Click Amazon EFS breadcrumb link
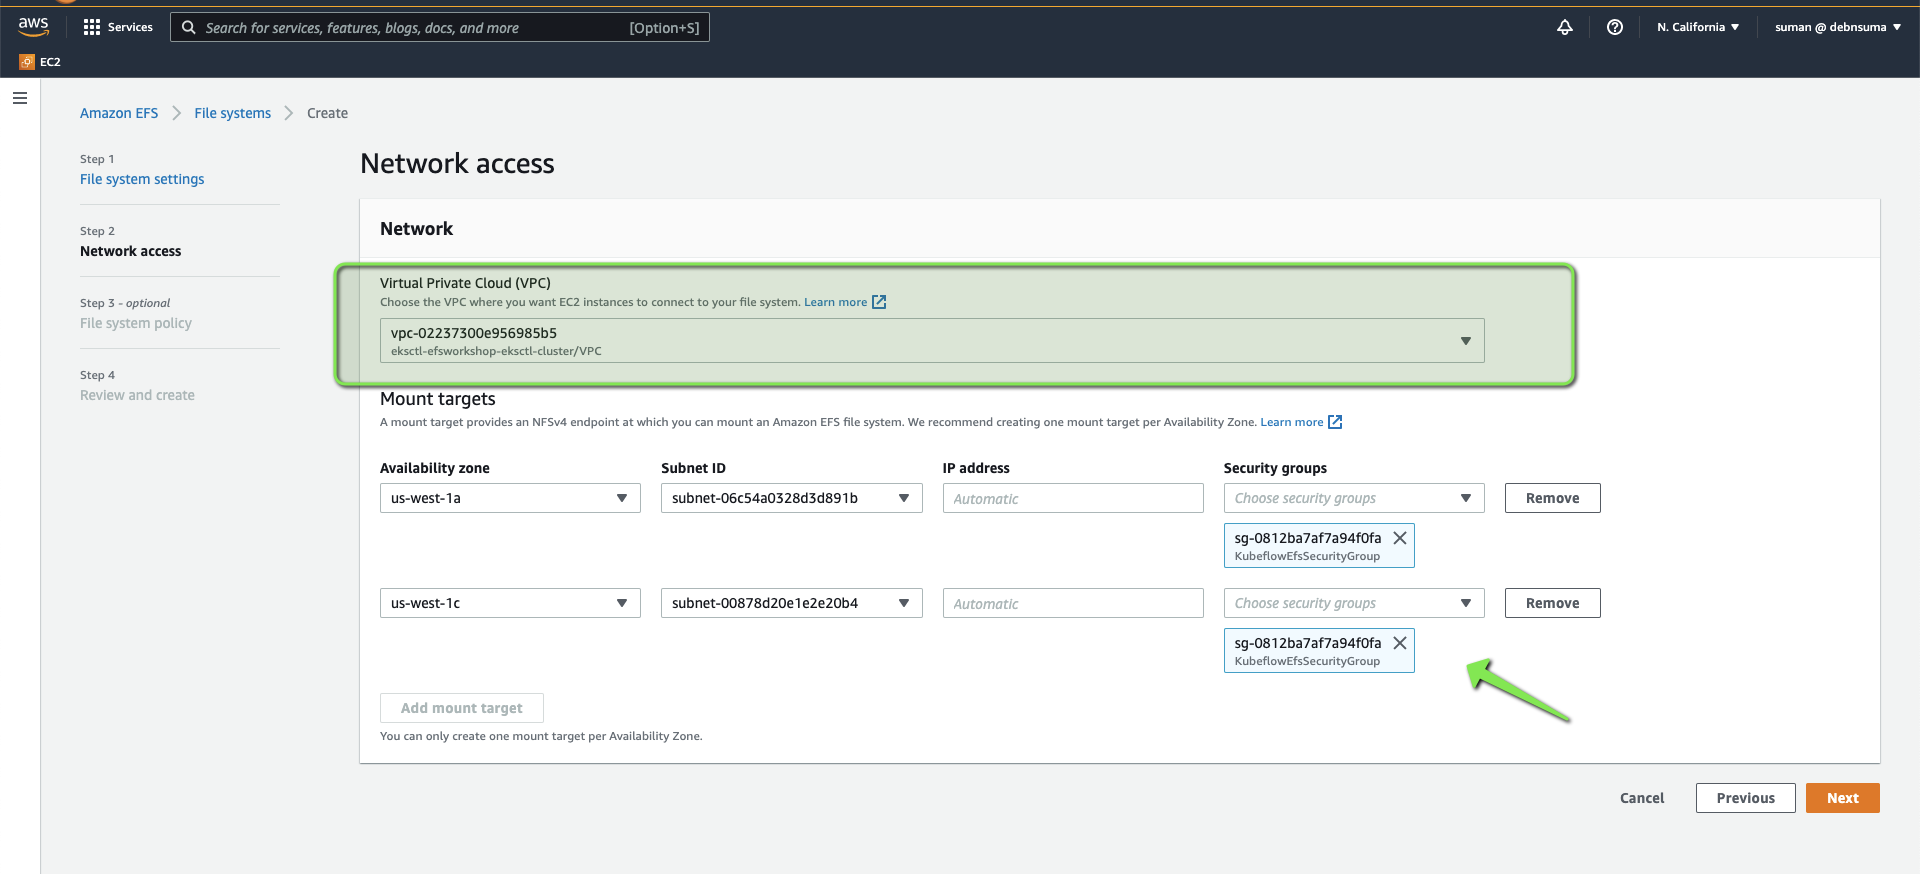 (x=119, y=113)
